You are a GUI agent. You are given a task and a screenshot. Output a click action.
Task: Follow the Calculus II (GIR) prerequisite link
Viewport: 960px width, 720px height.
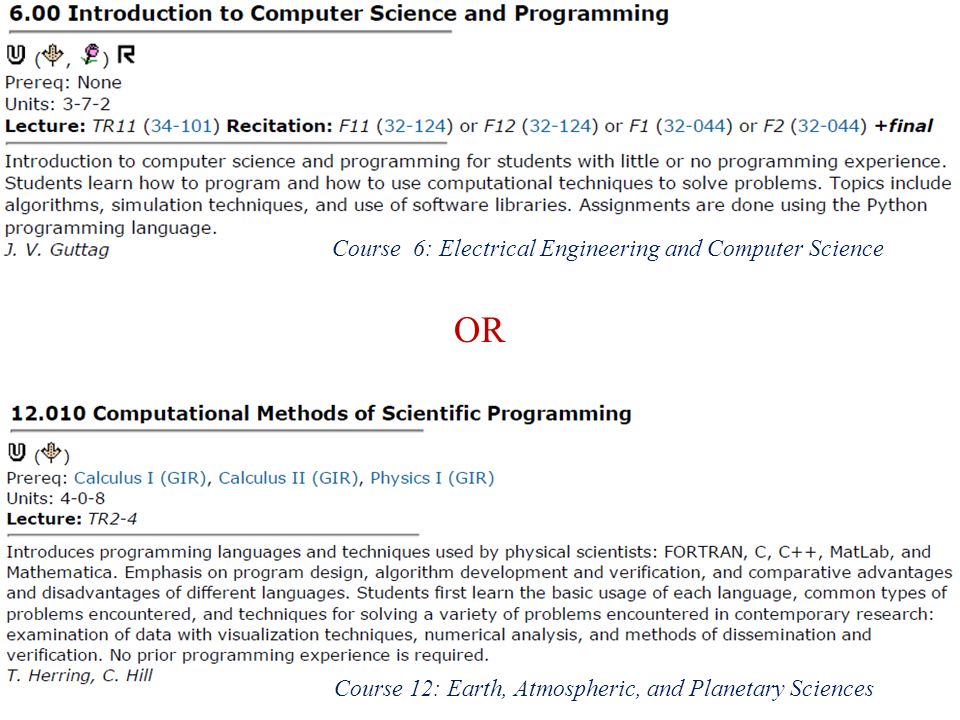(x=288, y=478)
